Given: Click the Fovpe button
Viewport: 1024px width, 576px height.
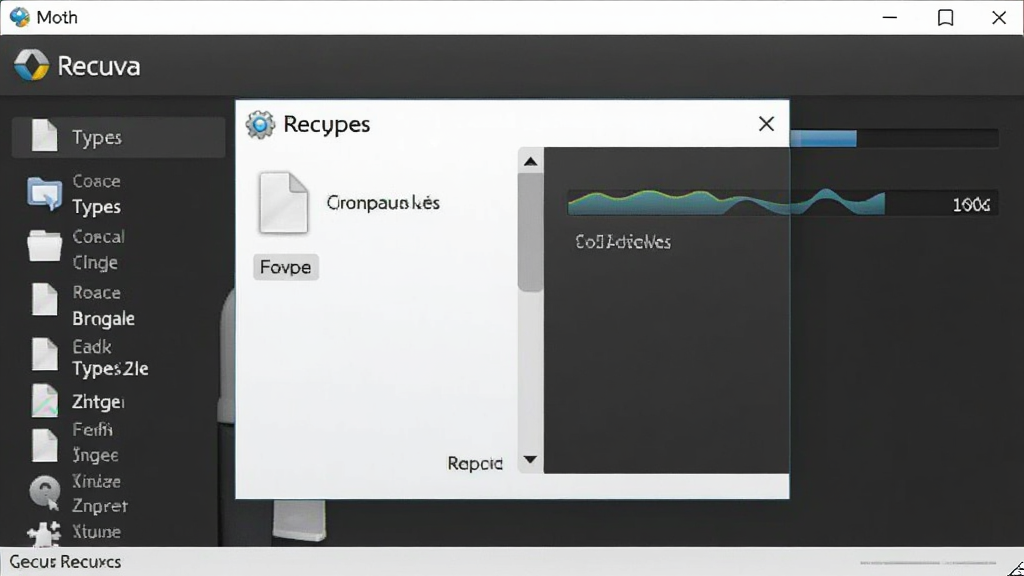Looking at the screenshot, I should [285, 267].
